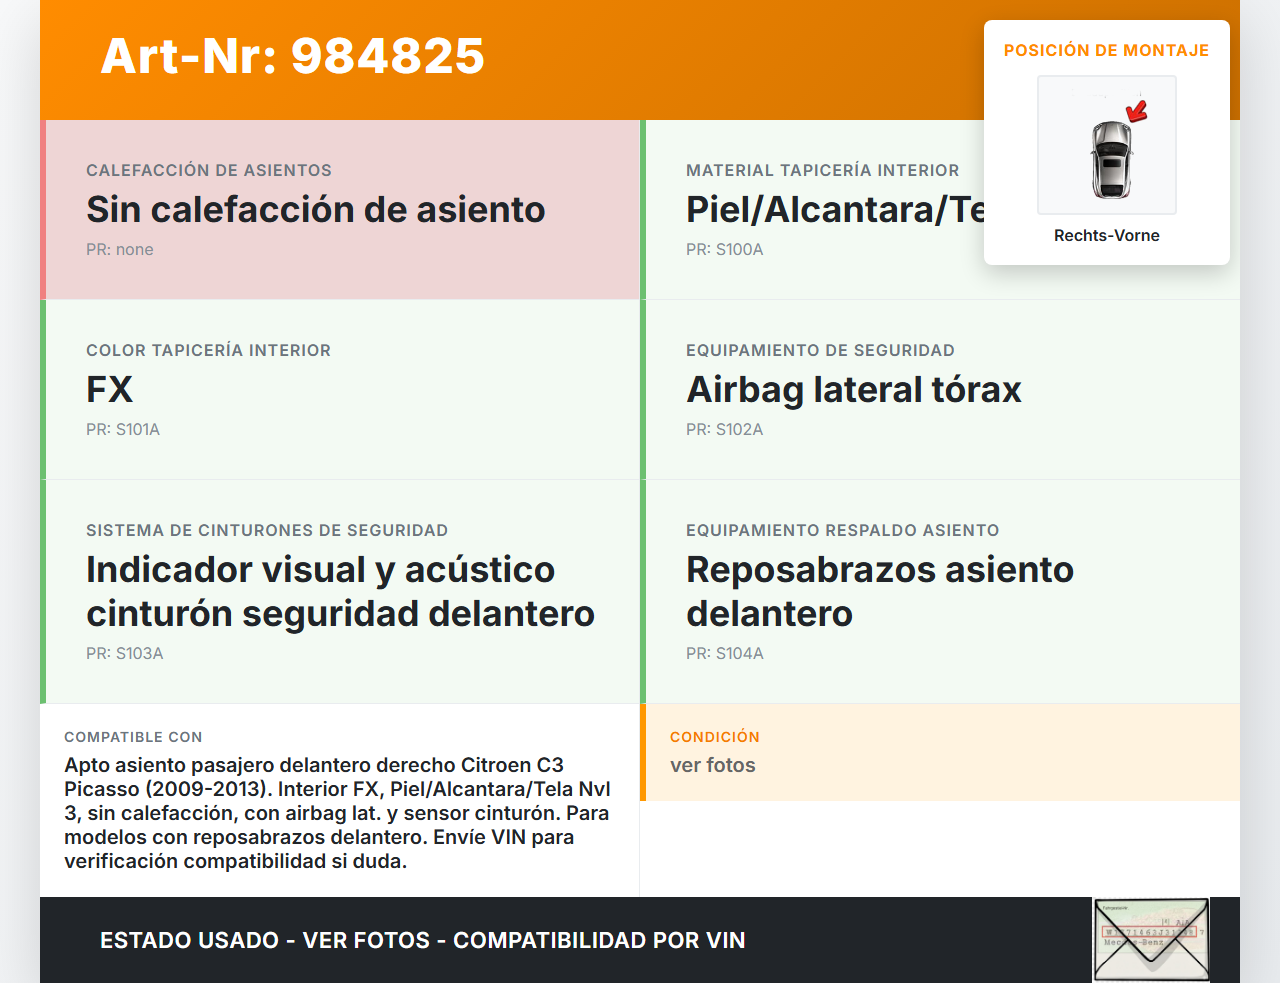Click the 'Rechts-Vorne' position label
This screenshot has height=983, width=1280.
pos(1106,236)
